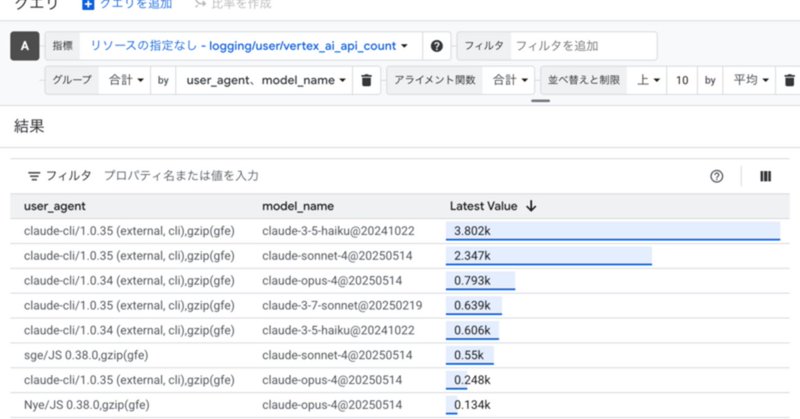Click the pane resize handle under the query bar

click(540, 101)
